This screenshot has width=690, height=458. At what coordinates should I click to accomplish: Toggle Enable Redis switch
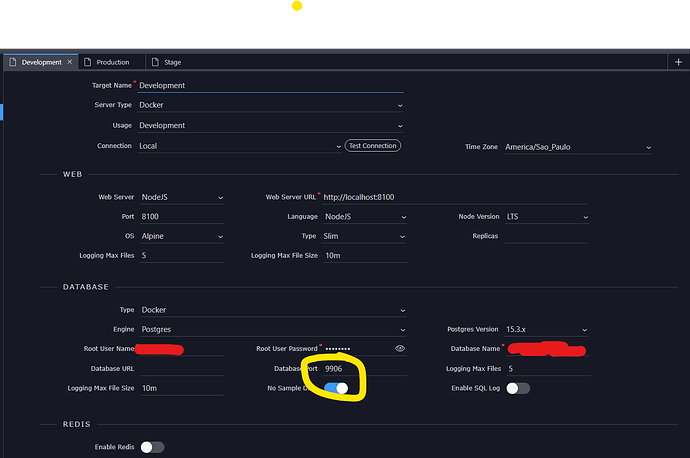152,447
